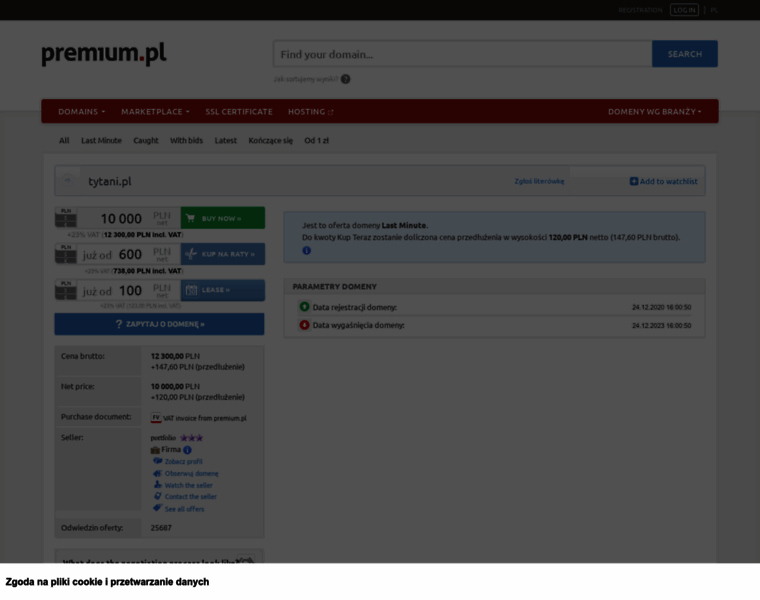760x600 pixels.
Task: Open Hosting external link in menu
Action: [x=311, y=111]
